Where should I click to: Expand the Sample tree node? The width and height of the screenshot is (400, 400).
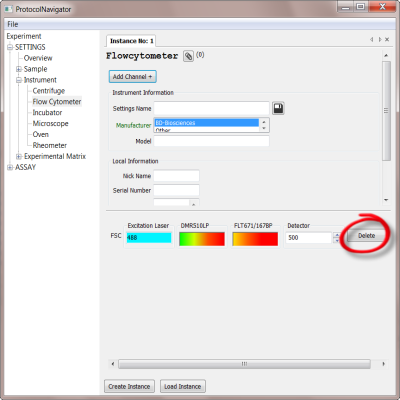pyautogui.click(x=19, y=69)
